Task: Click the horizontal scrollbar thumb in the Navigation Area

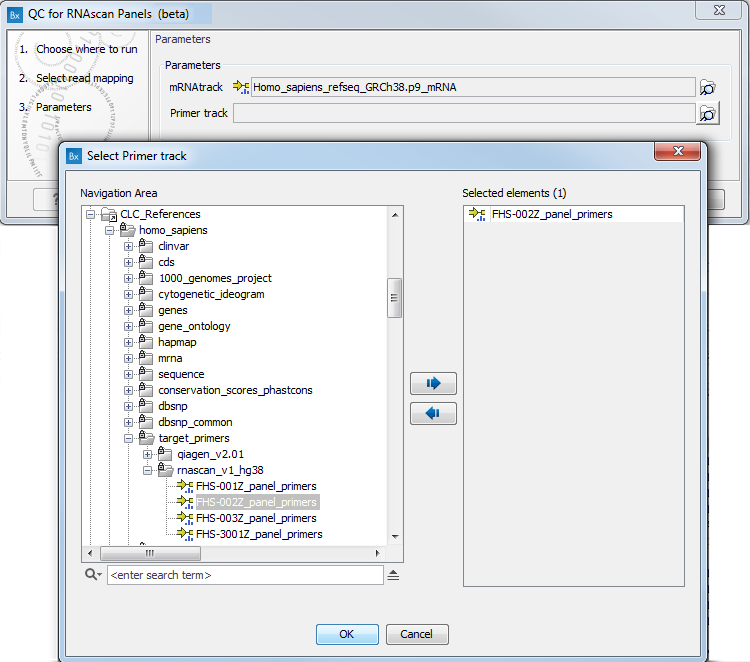Action: tap(150, 553)
